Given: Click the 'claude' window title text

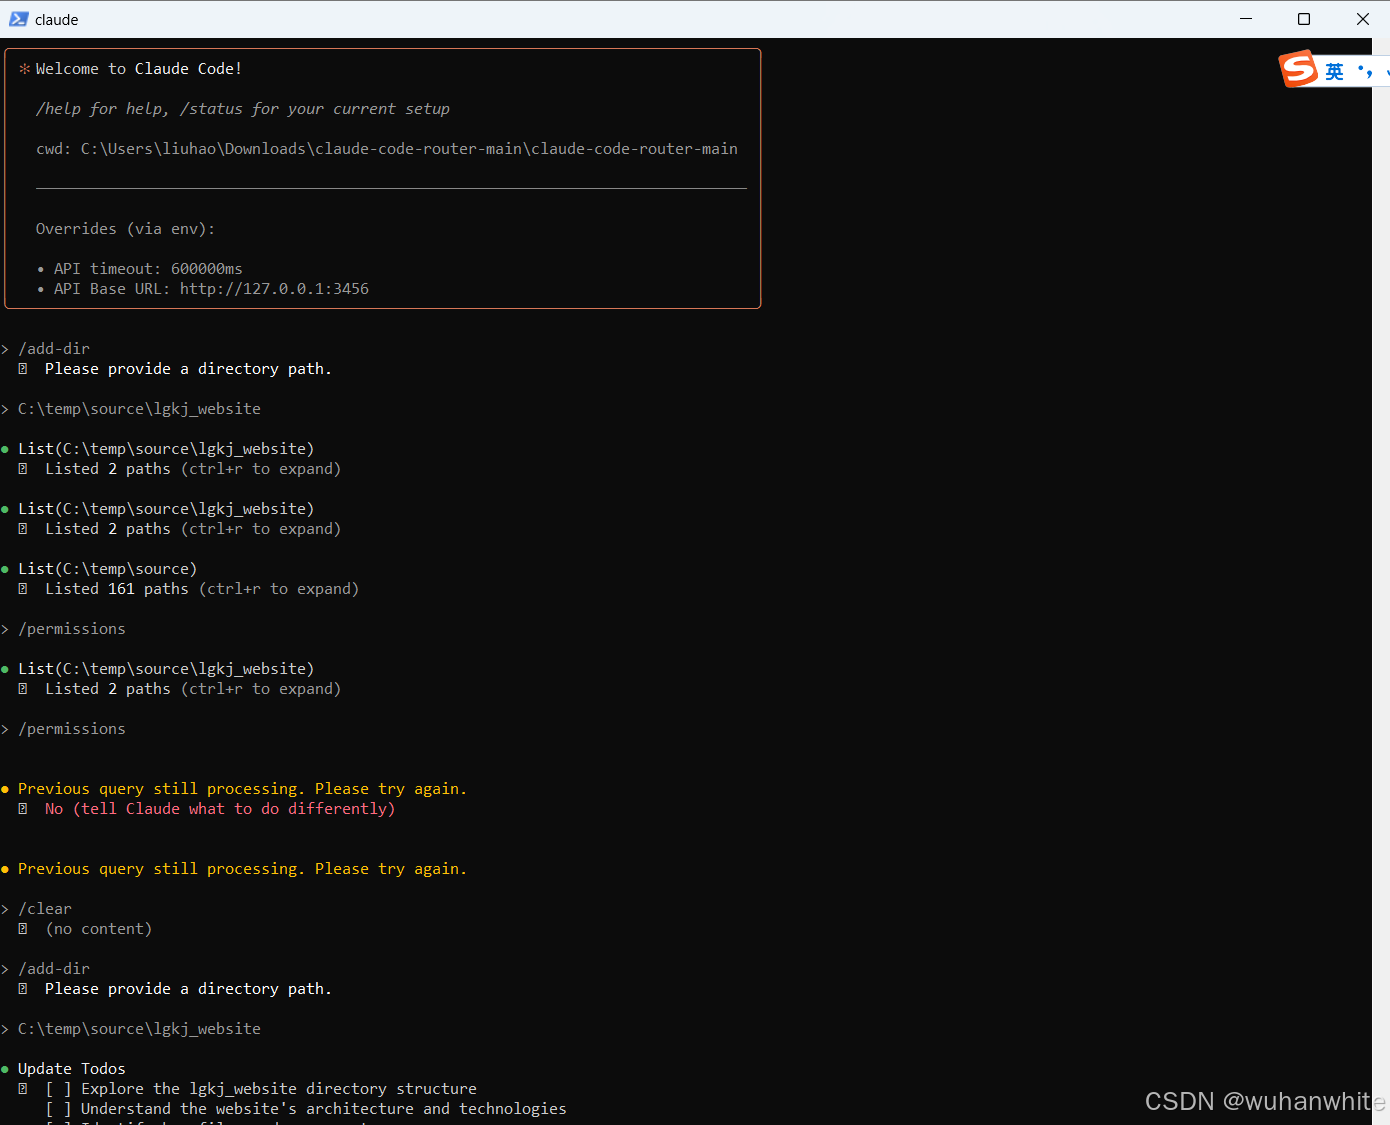Looking at the screenshot, I should pos(56,19).
